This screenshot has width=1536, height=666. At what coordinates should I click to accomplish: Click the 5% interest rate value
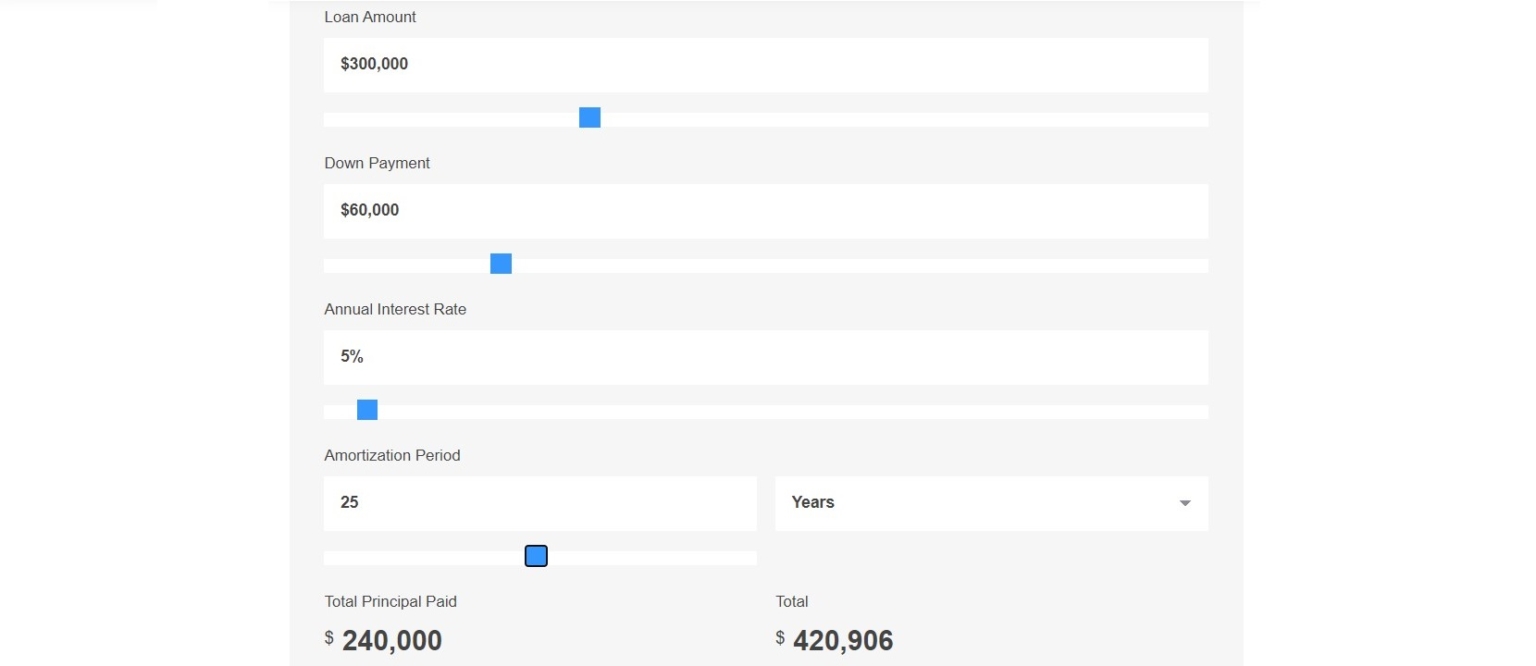351,356
